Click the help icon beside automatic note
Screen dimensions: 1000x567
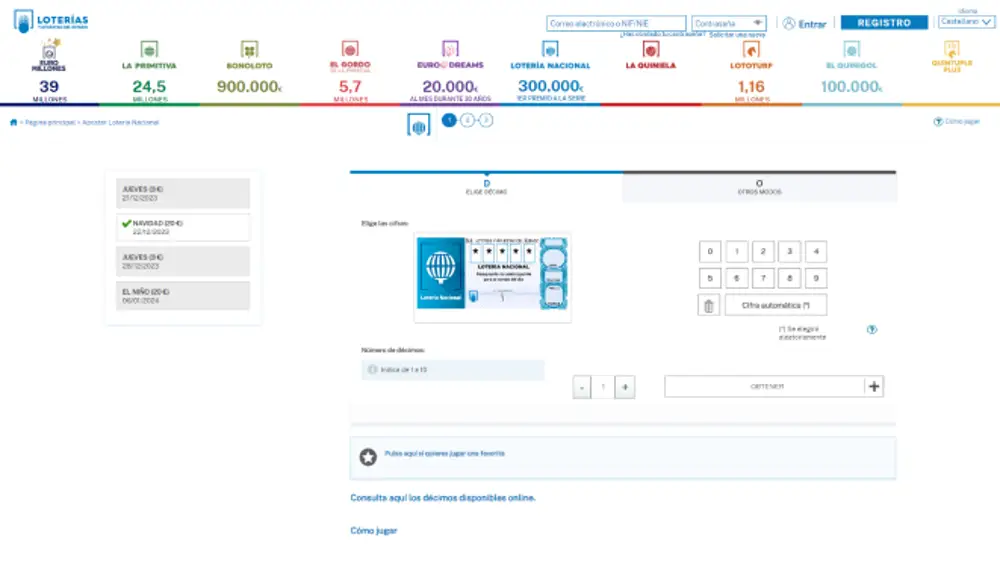tap(872, 330)
